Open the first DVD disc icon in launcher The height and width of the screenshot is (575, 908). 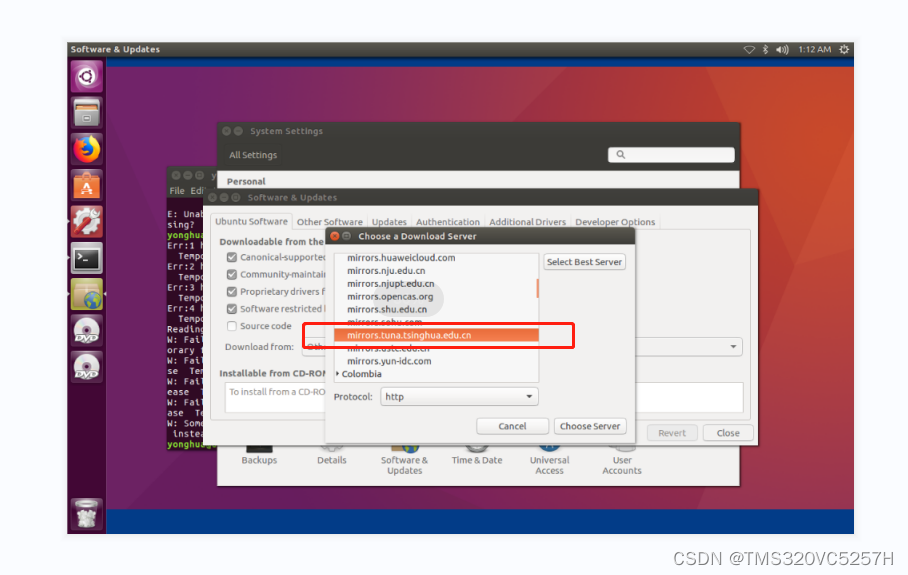click(87, 331)
